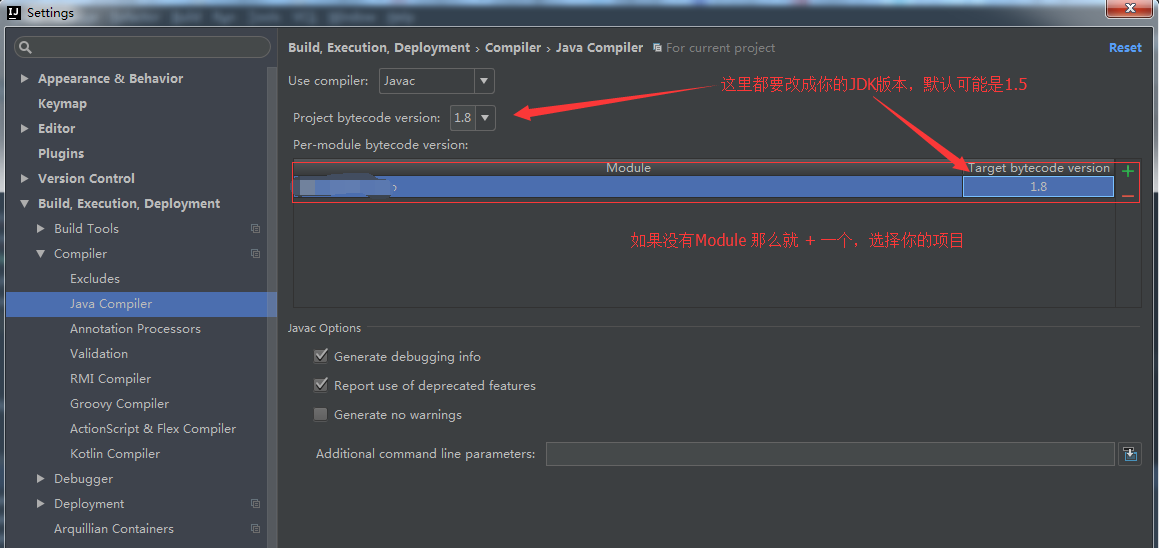This screenshot has width=1159, height=548.
Task: Disable Generate debugging info checkbox
Action: 321,356
